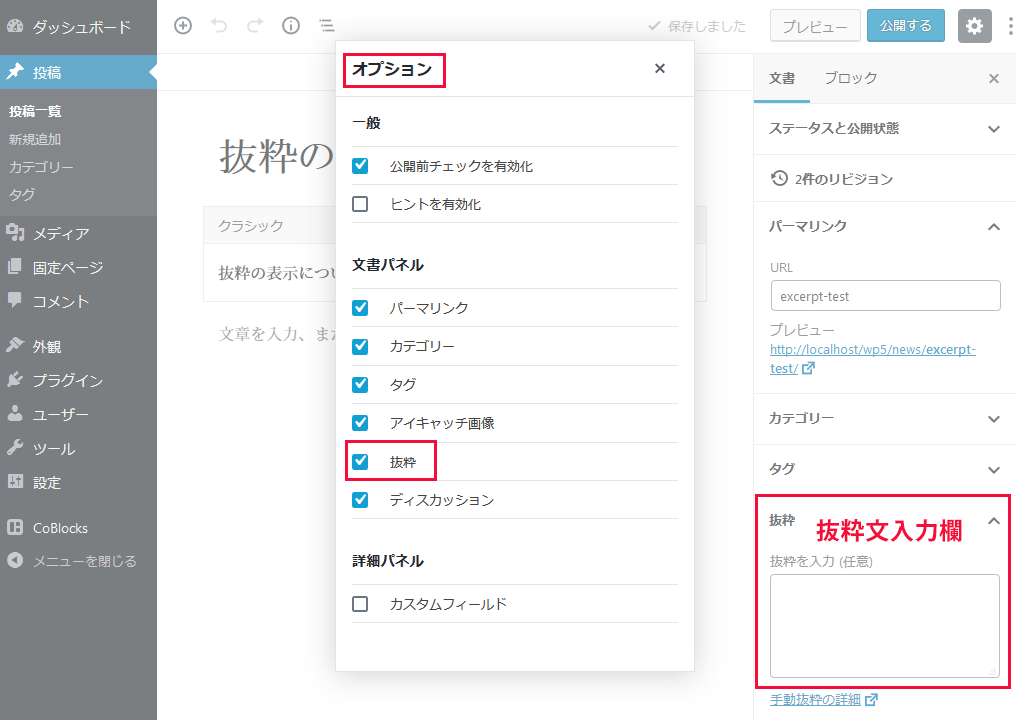Click the undo arrow icon
Image resolution: width=1016 pixels, height=720 pixels.
[x=219, y=26]
